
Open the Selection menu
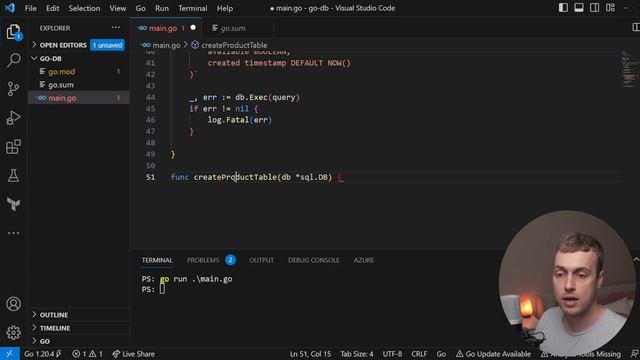(x=84, y=8)
